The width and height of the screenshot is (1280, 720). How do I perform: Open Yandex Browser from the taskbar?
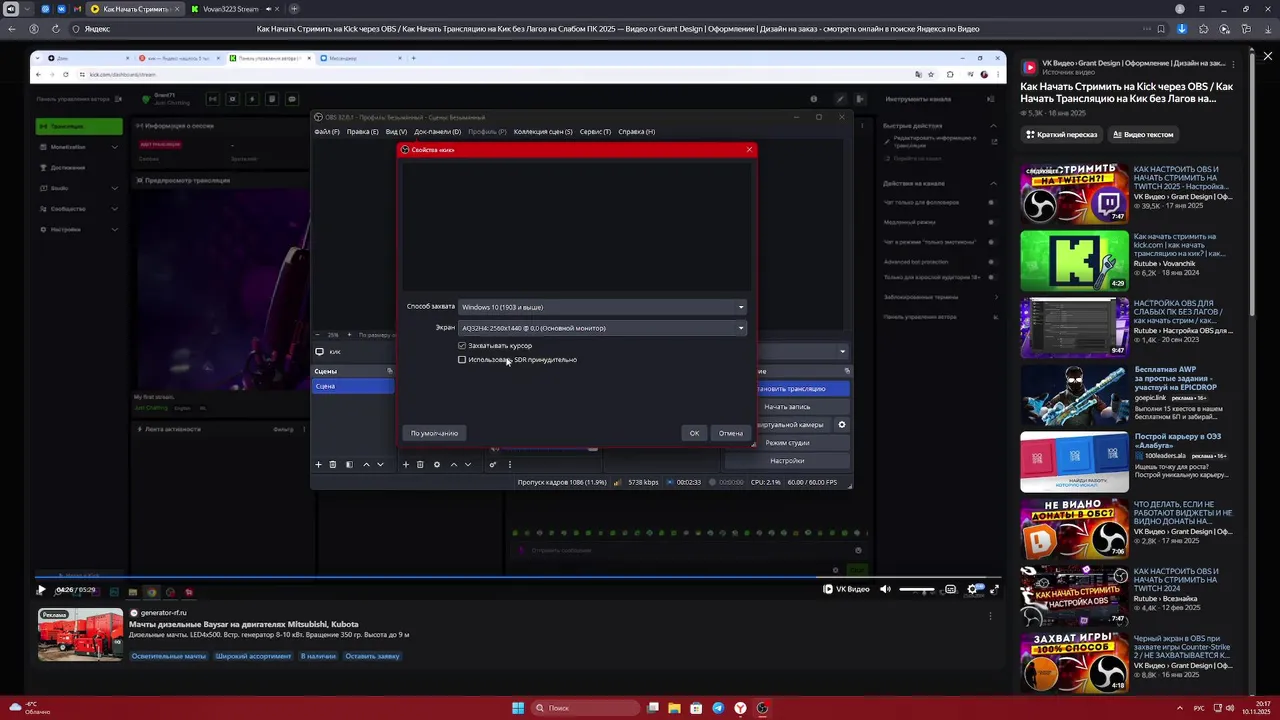coord(740,708)
